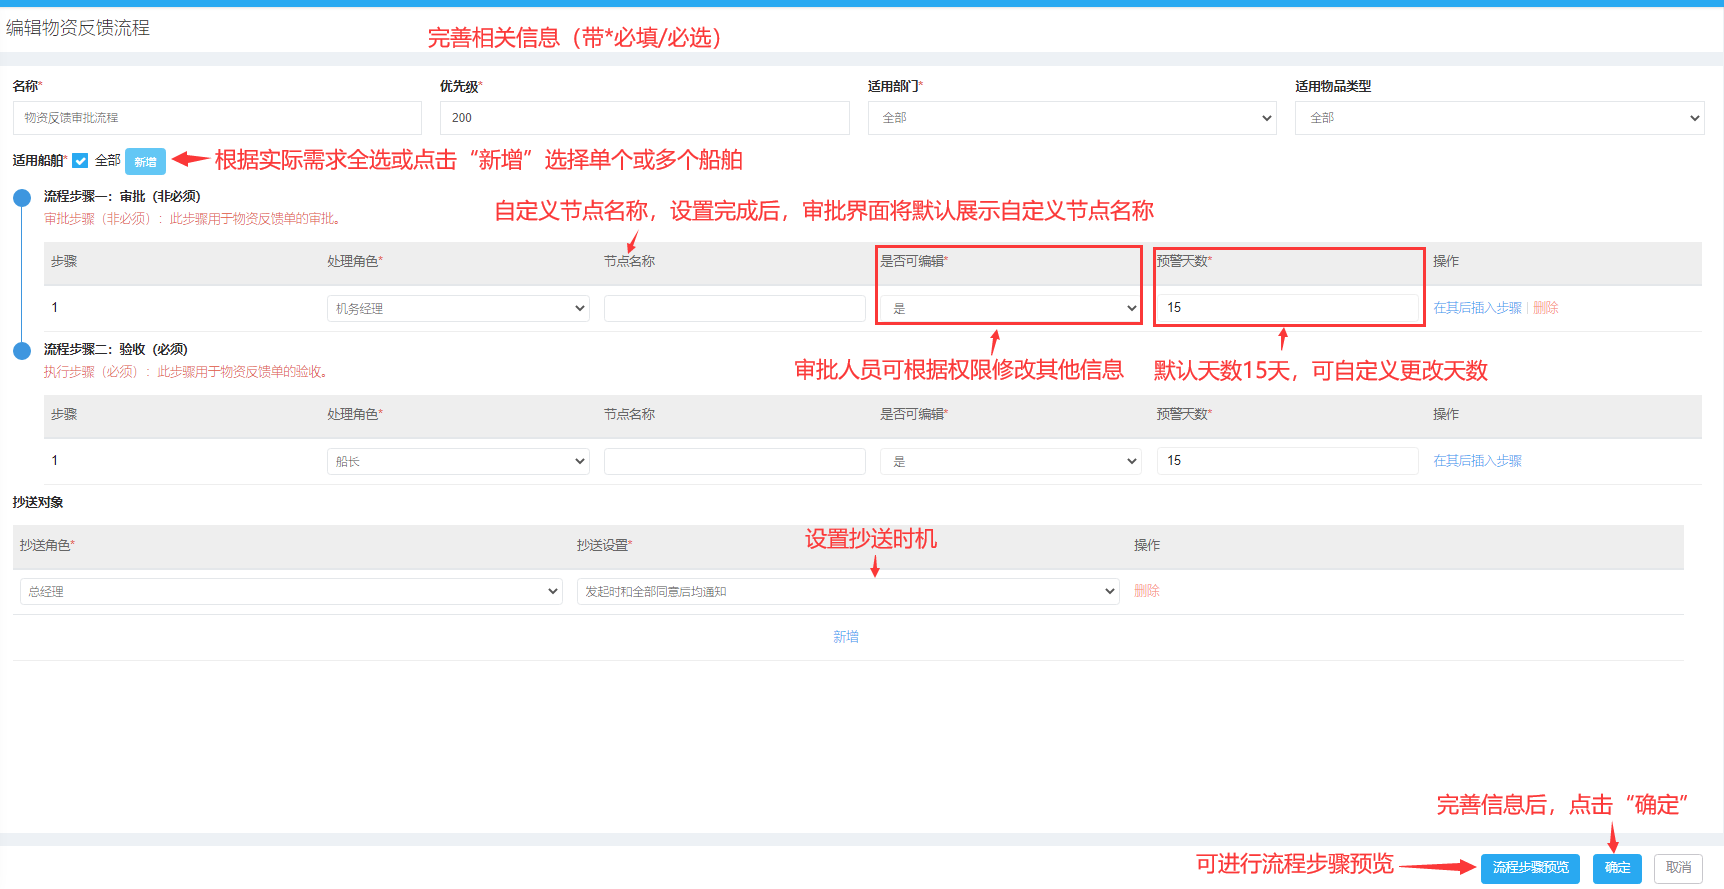Click 在其后插入步骤 in the 机务经理 row
The width and height of the screenshot is (1724, 889).
click(1477, 308)
